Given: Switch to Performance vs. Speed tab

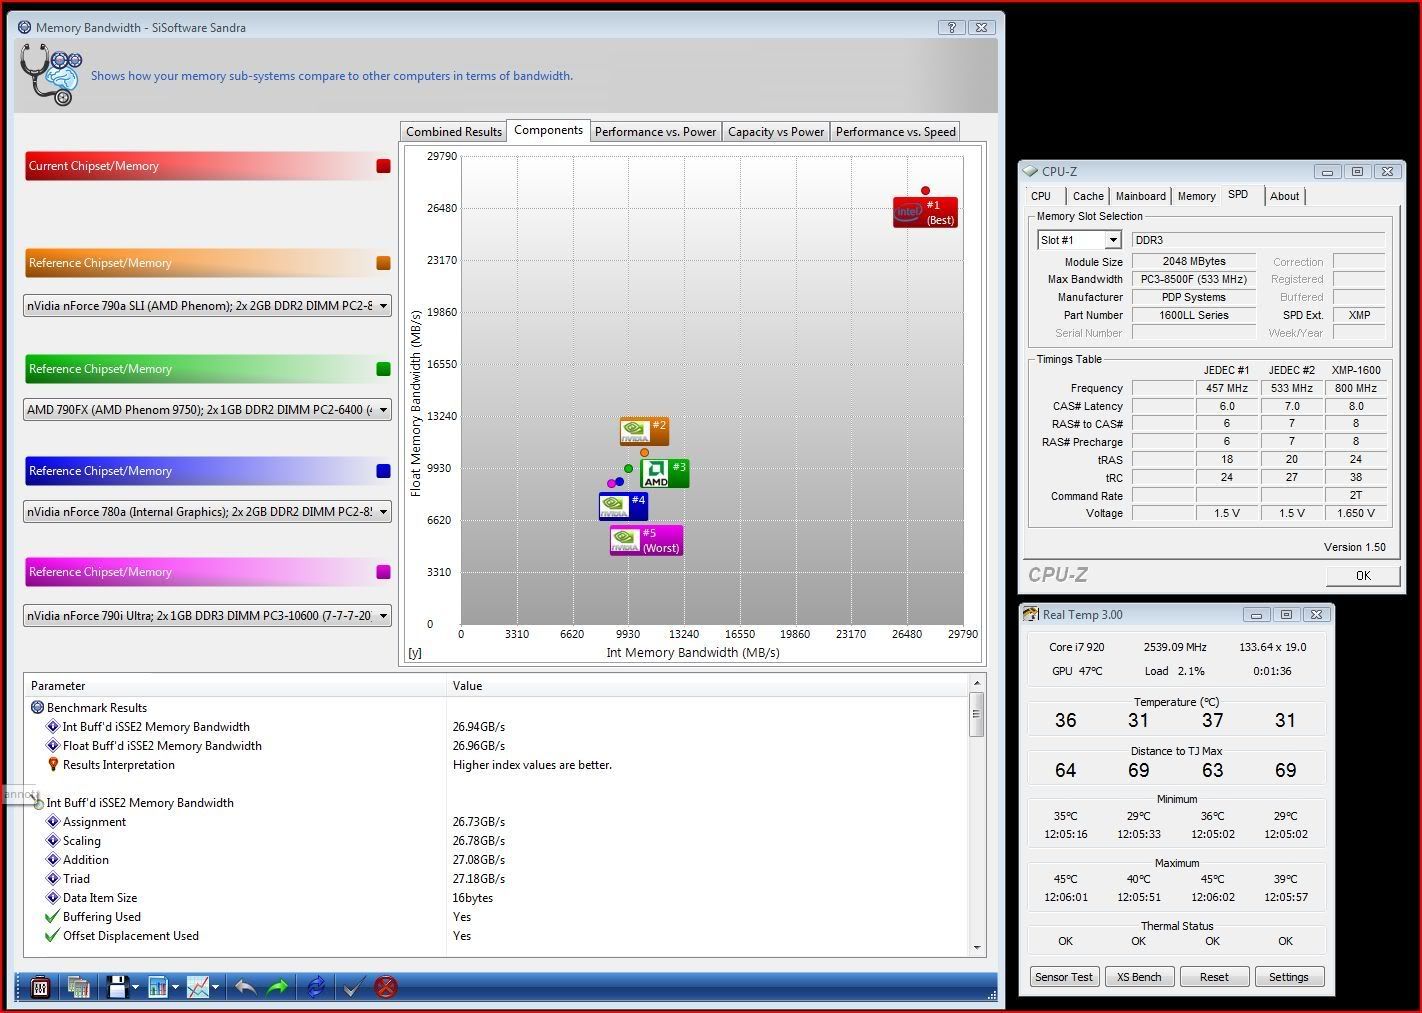Looking at the screenshot, I should pyautogui.click(x=896, y=132).
